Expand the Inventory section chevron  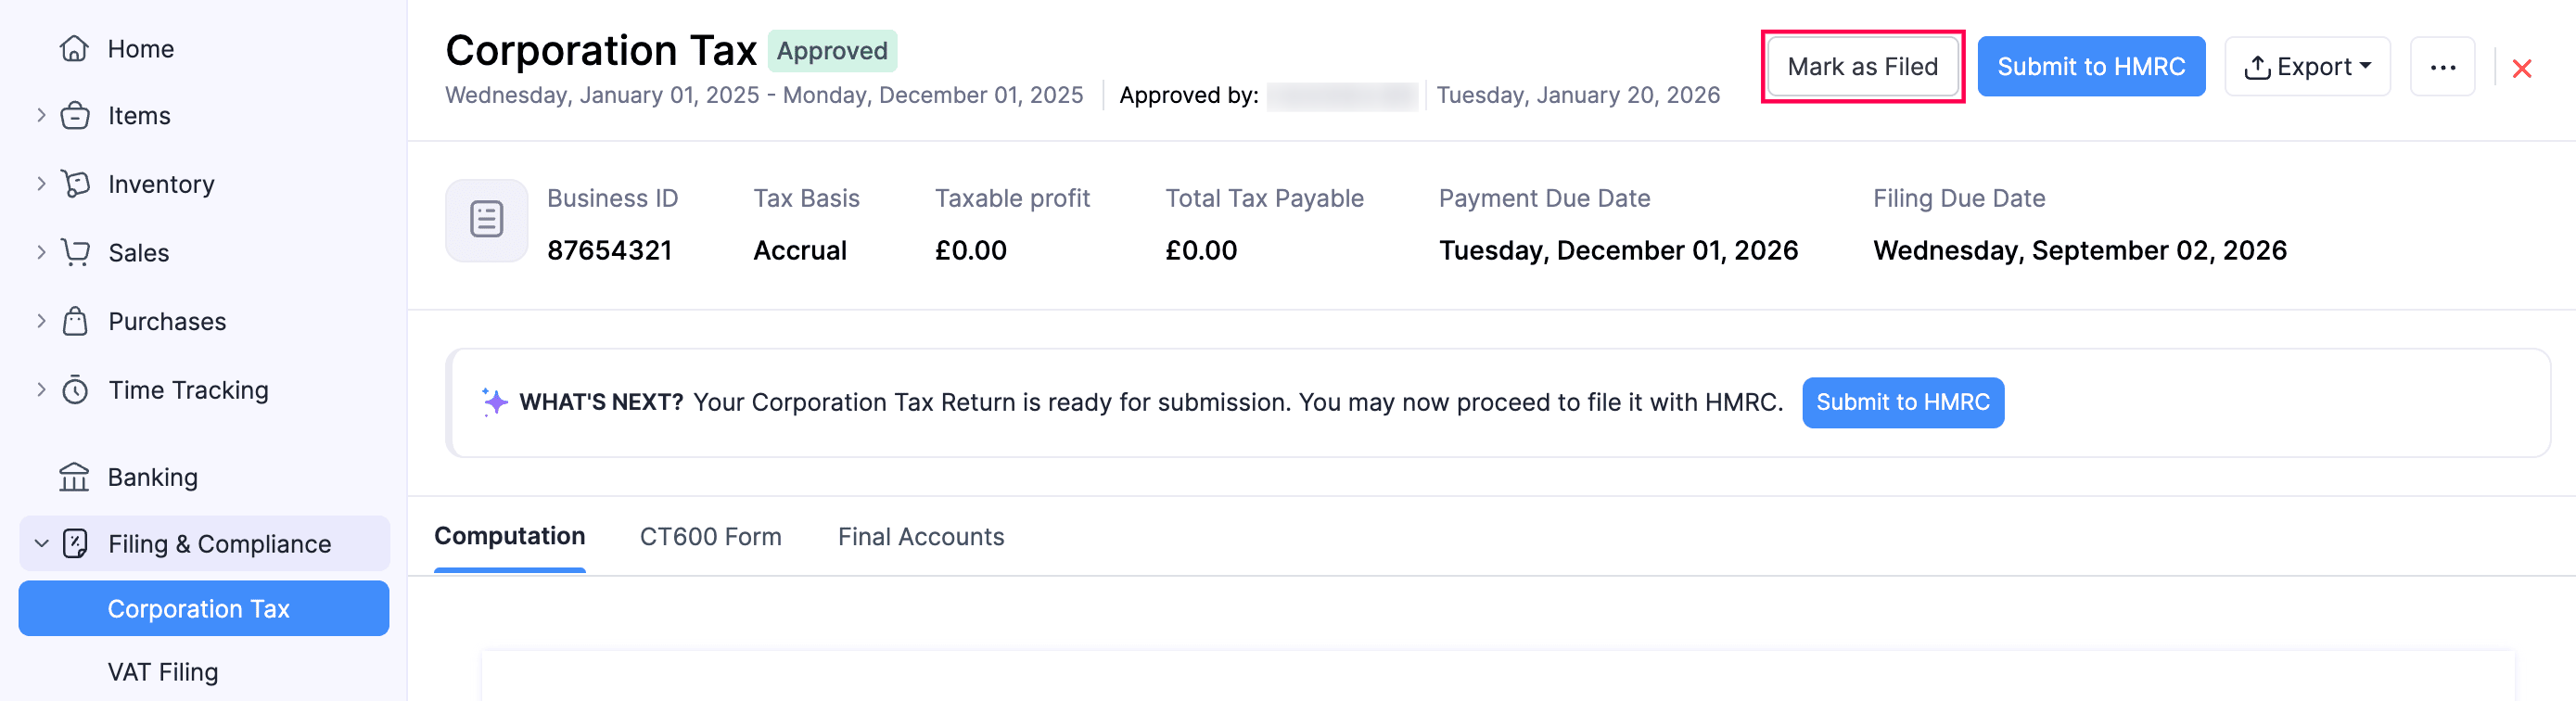click(41, 183)
